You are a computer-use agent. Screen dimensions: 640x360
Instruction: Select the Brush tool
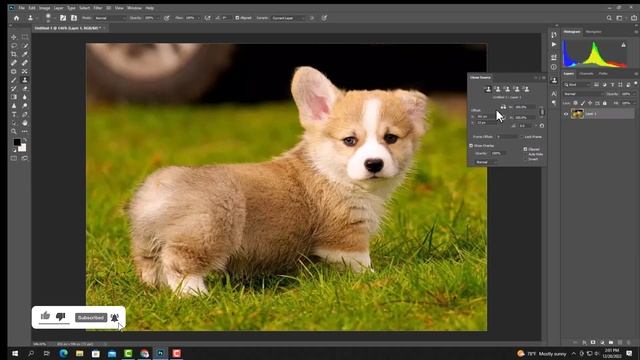pos(14,80)
